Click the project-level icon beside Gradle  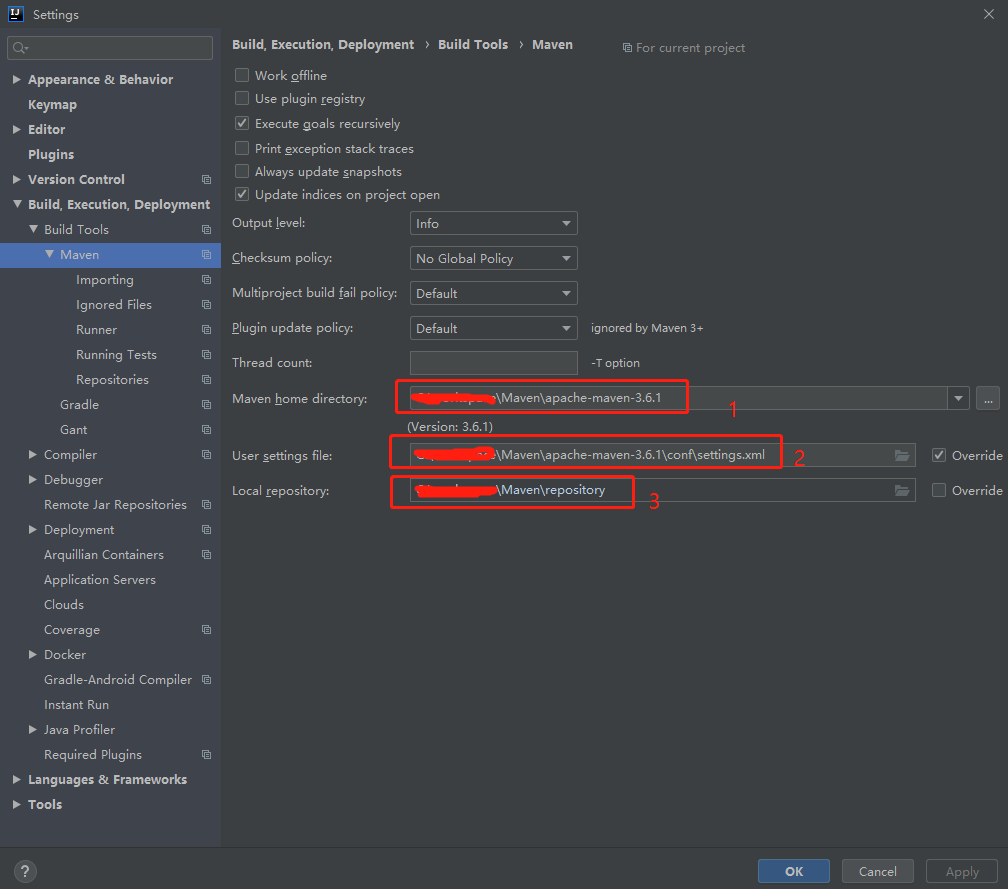pyautogui.click(x=206, y=404)
